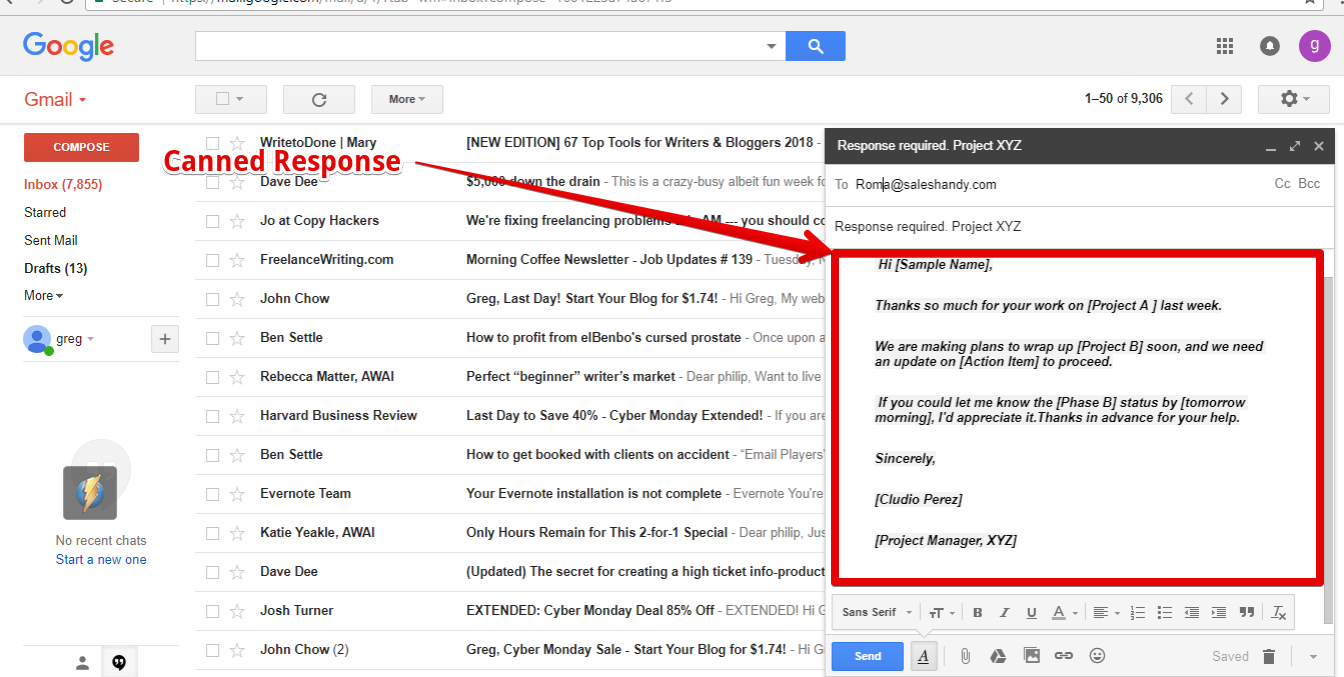Go to the newer messages page
The height and width of the screenshot is (677, 1344).
tap(1189, 99)
